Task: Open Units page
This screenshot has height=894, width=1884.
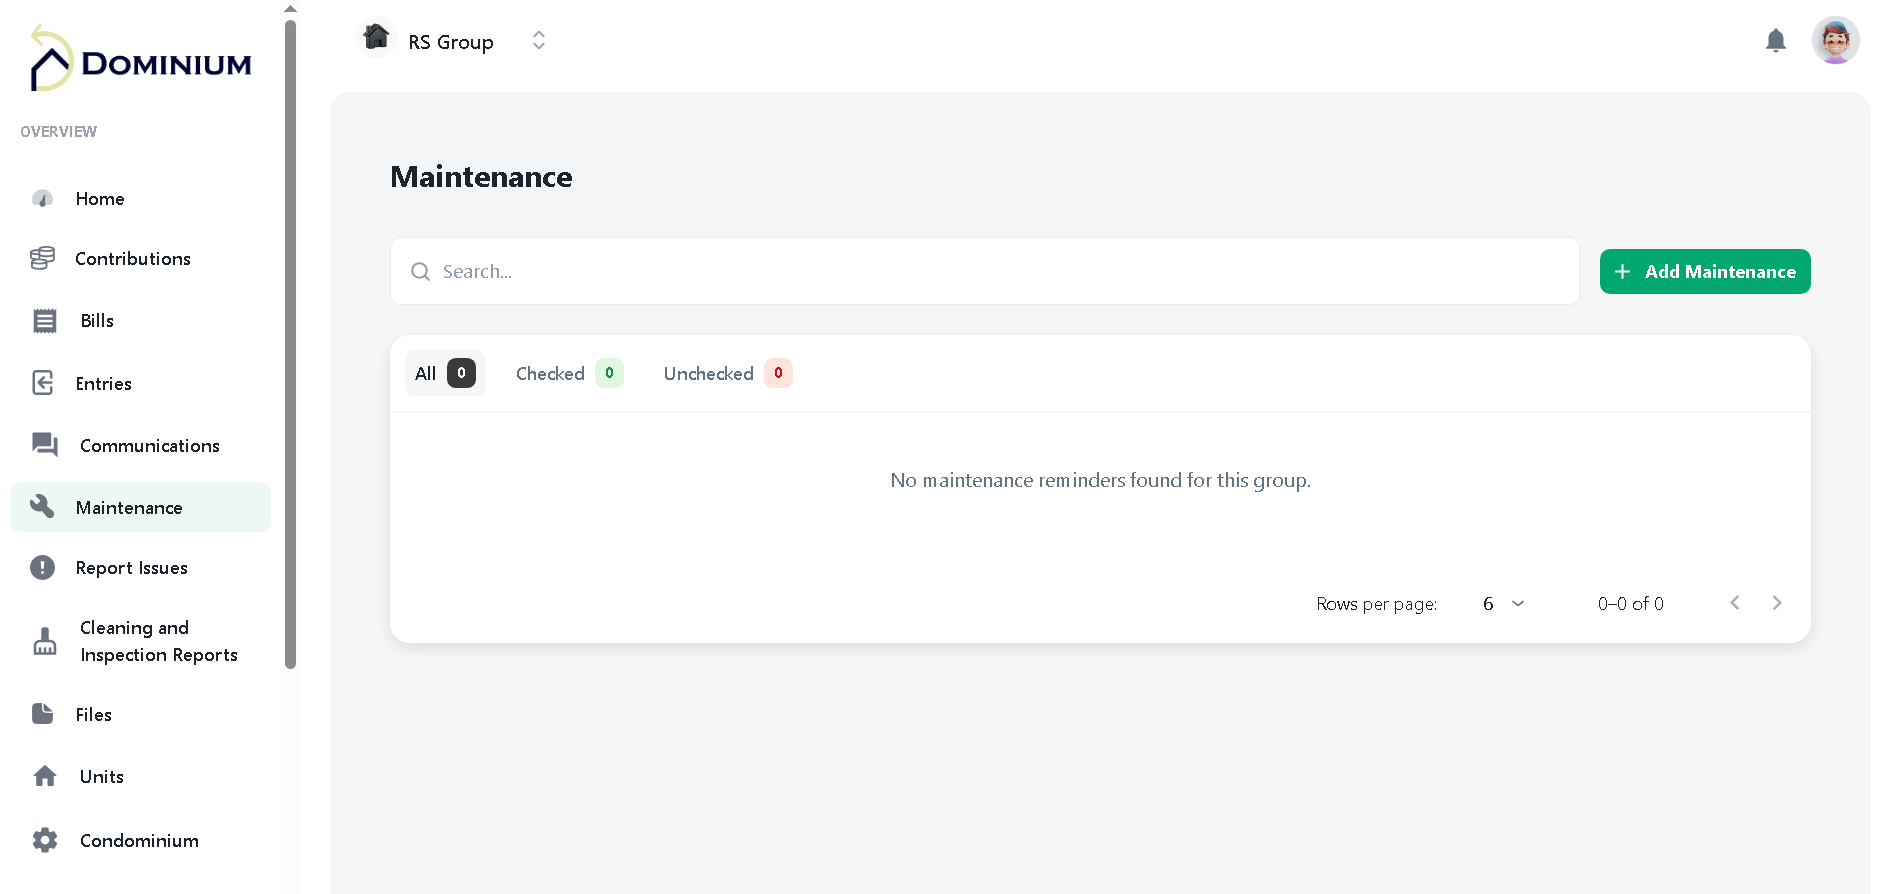Action: coord(140,777)
